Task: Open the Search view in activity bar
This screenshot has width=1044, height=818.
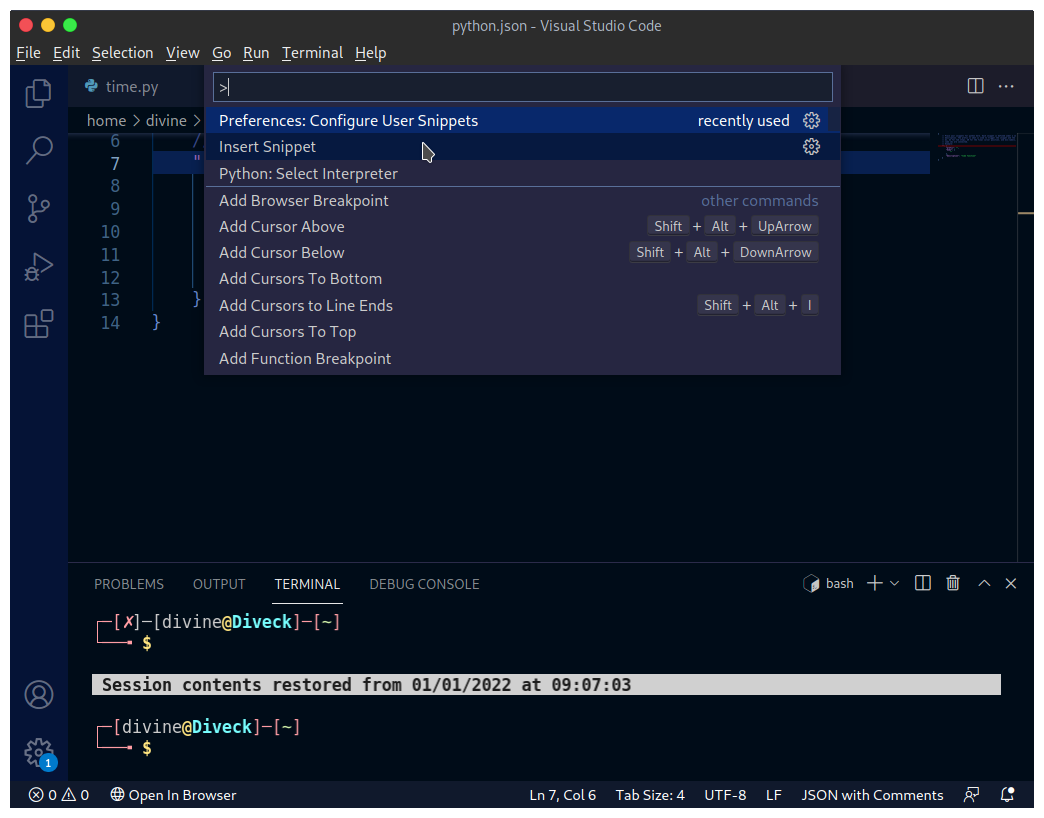Action: (x=39, y=150)
